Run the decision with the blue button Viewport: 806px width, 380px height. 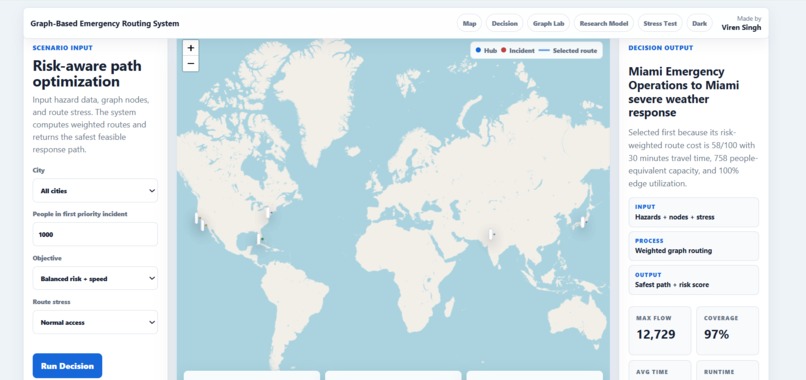(67, 366)
